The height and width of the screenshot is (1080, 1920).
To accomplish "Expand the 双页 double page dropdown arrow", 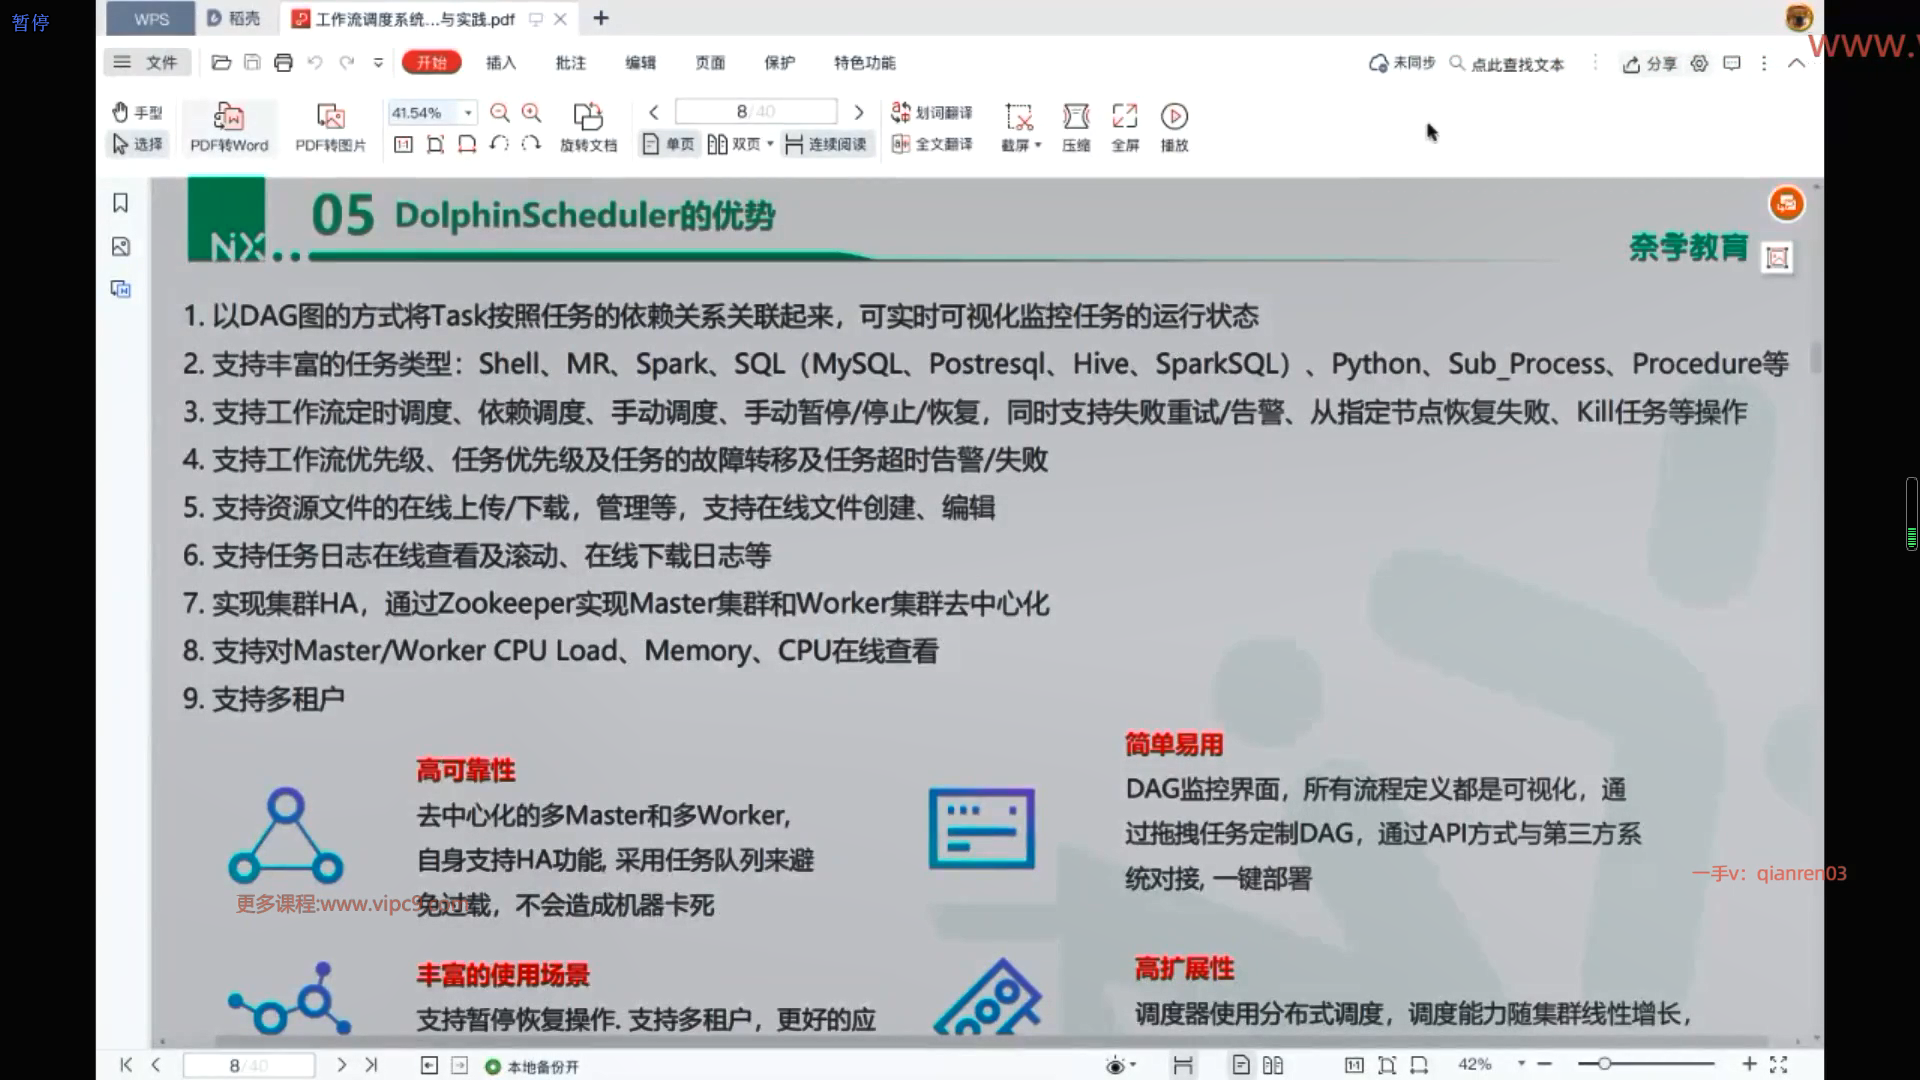I will (x=770, y=144).
